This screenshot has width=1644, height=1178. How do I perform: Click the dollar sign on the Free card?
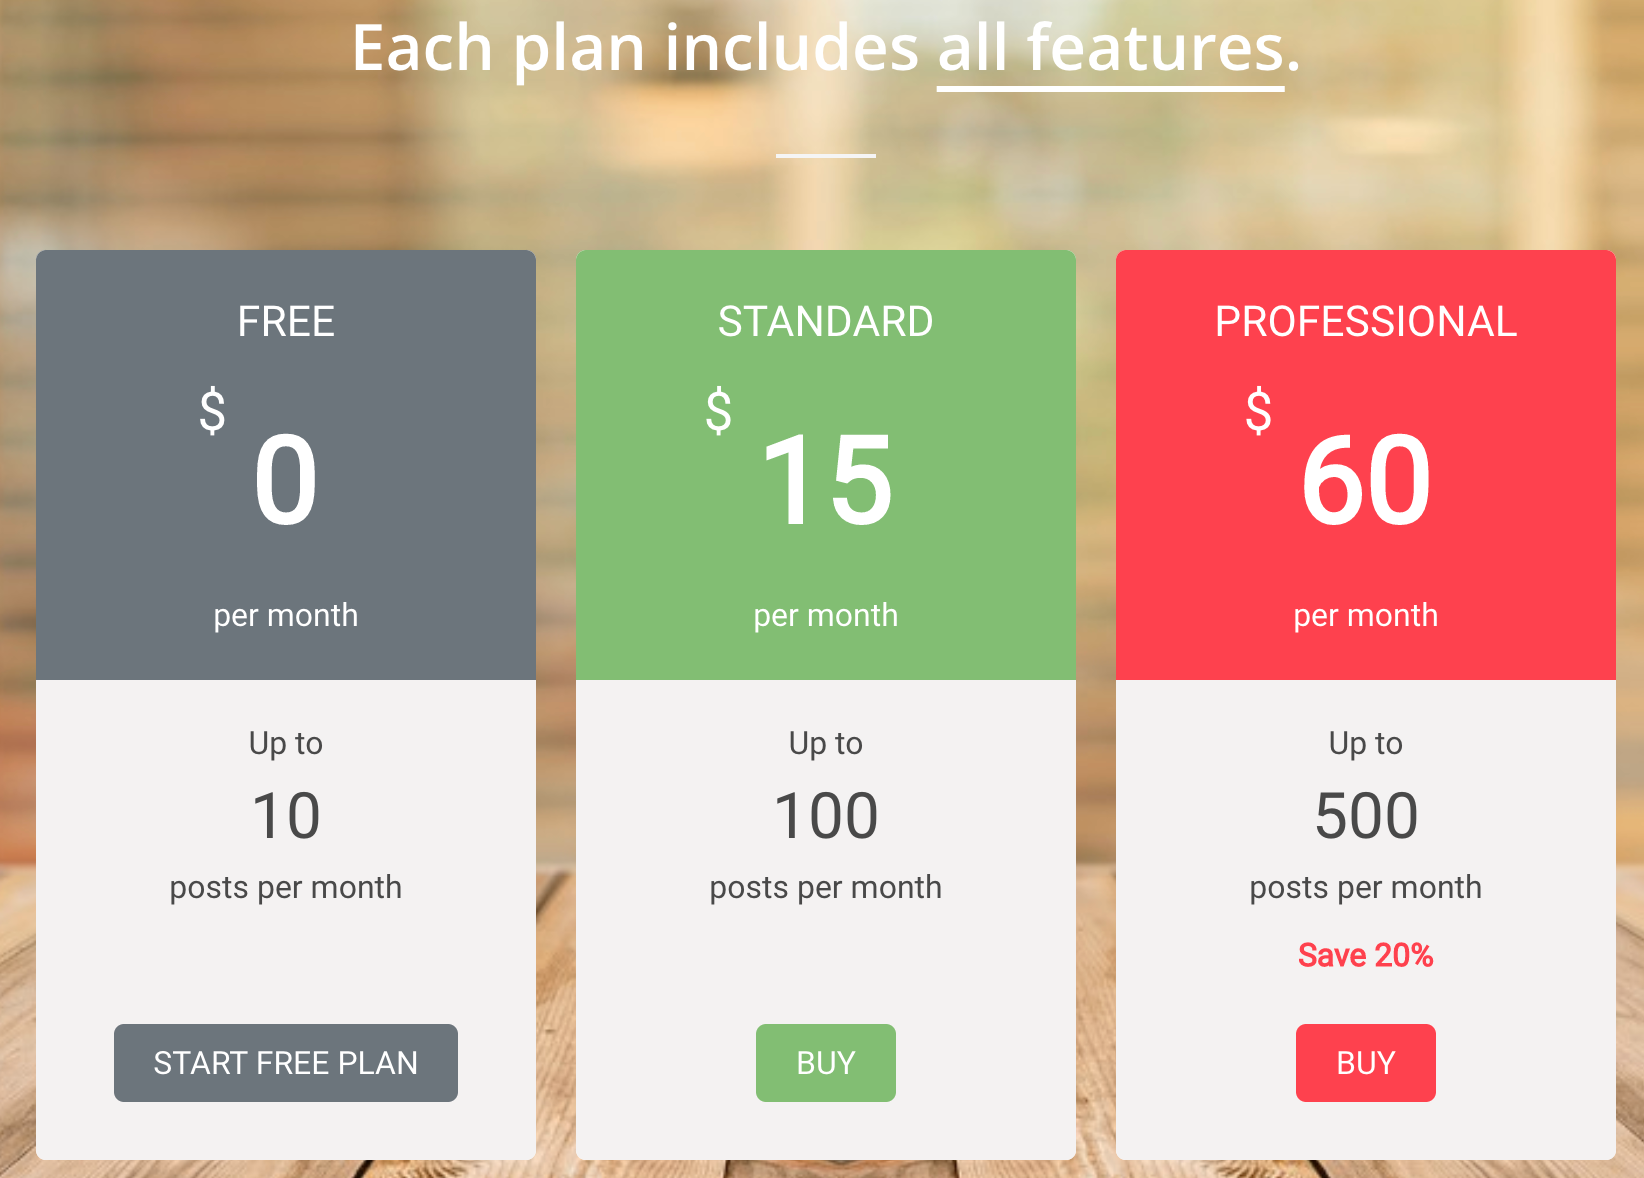pyautogui.click(x=212, y=411)
